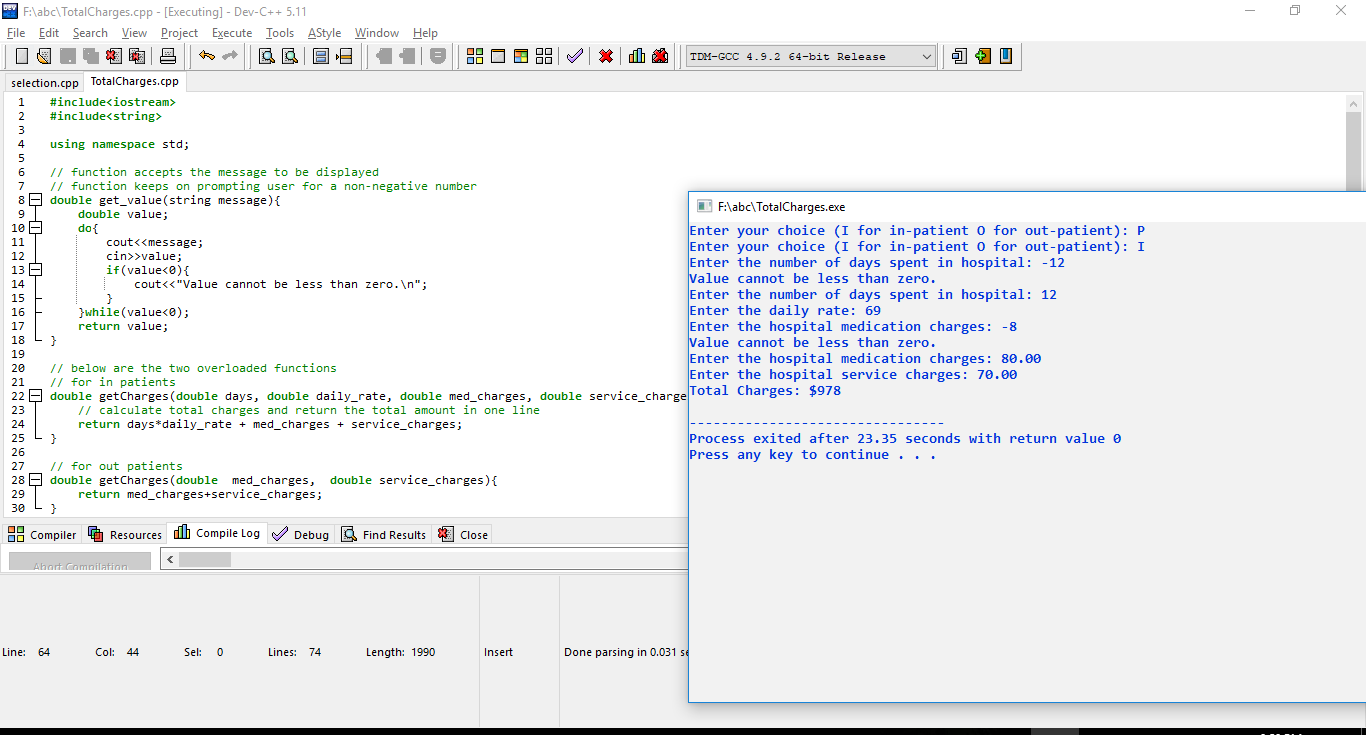Stop execution using the red X icon
Screen dimensions: 1366x735
pos(606,56)
